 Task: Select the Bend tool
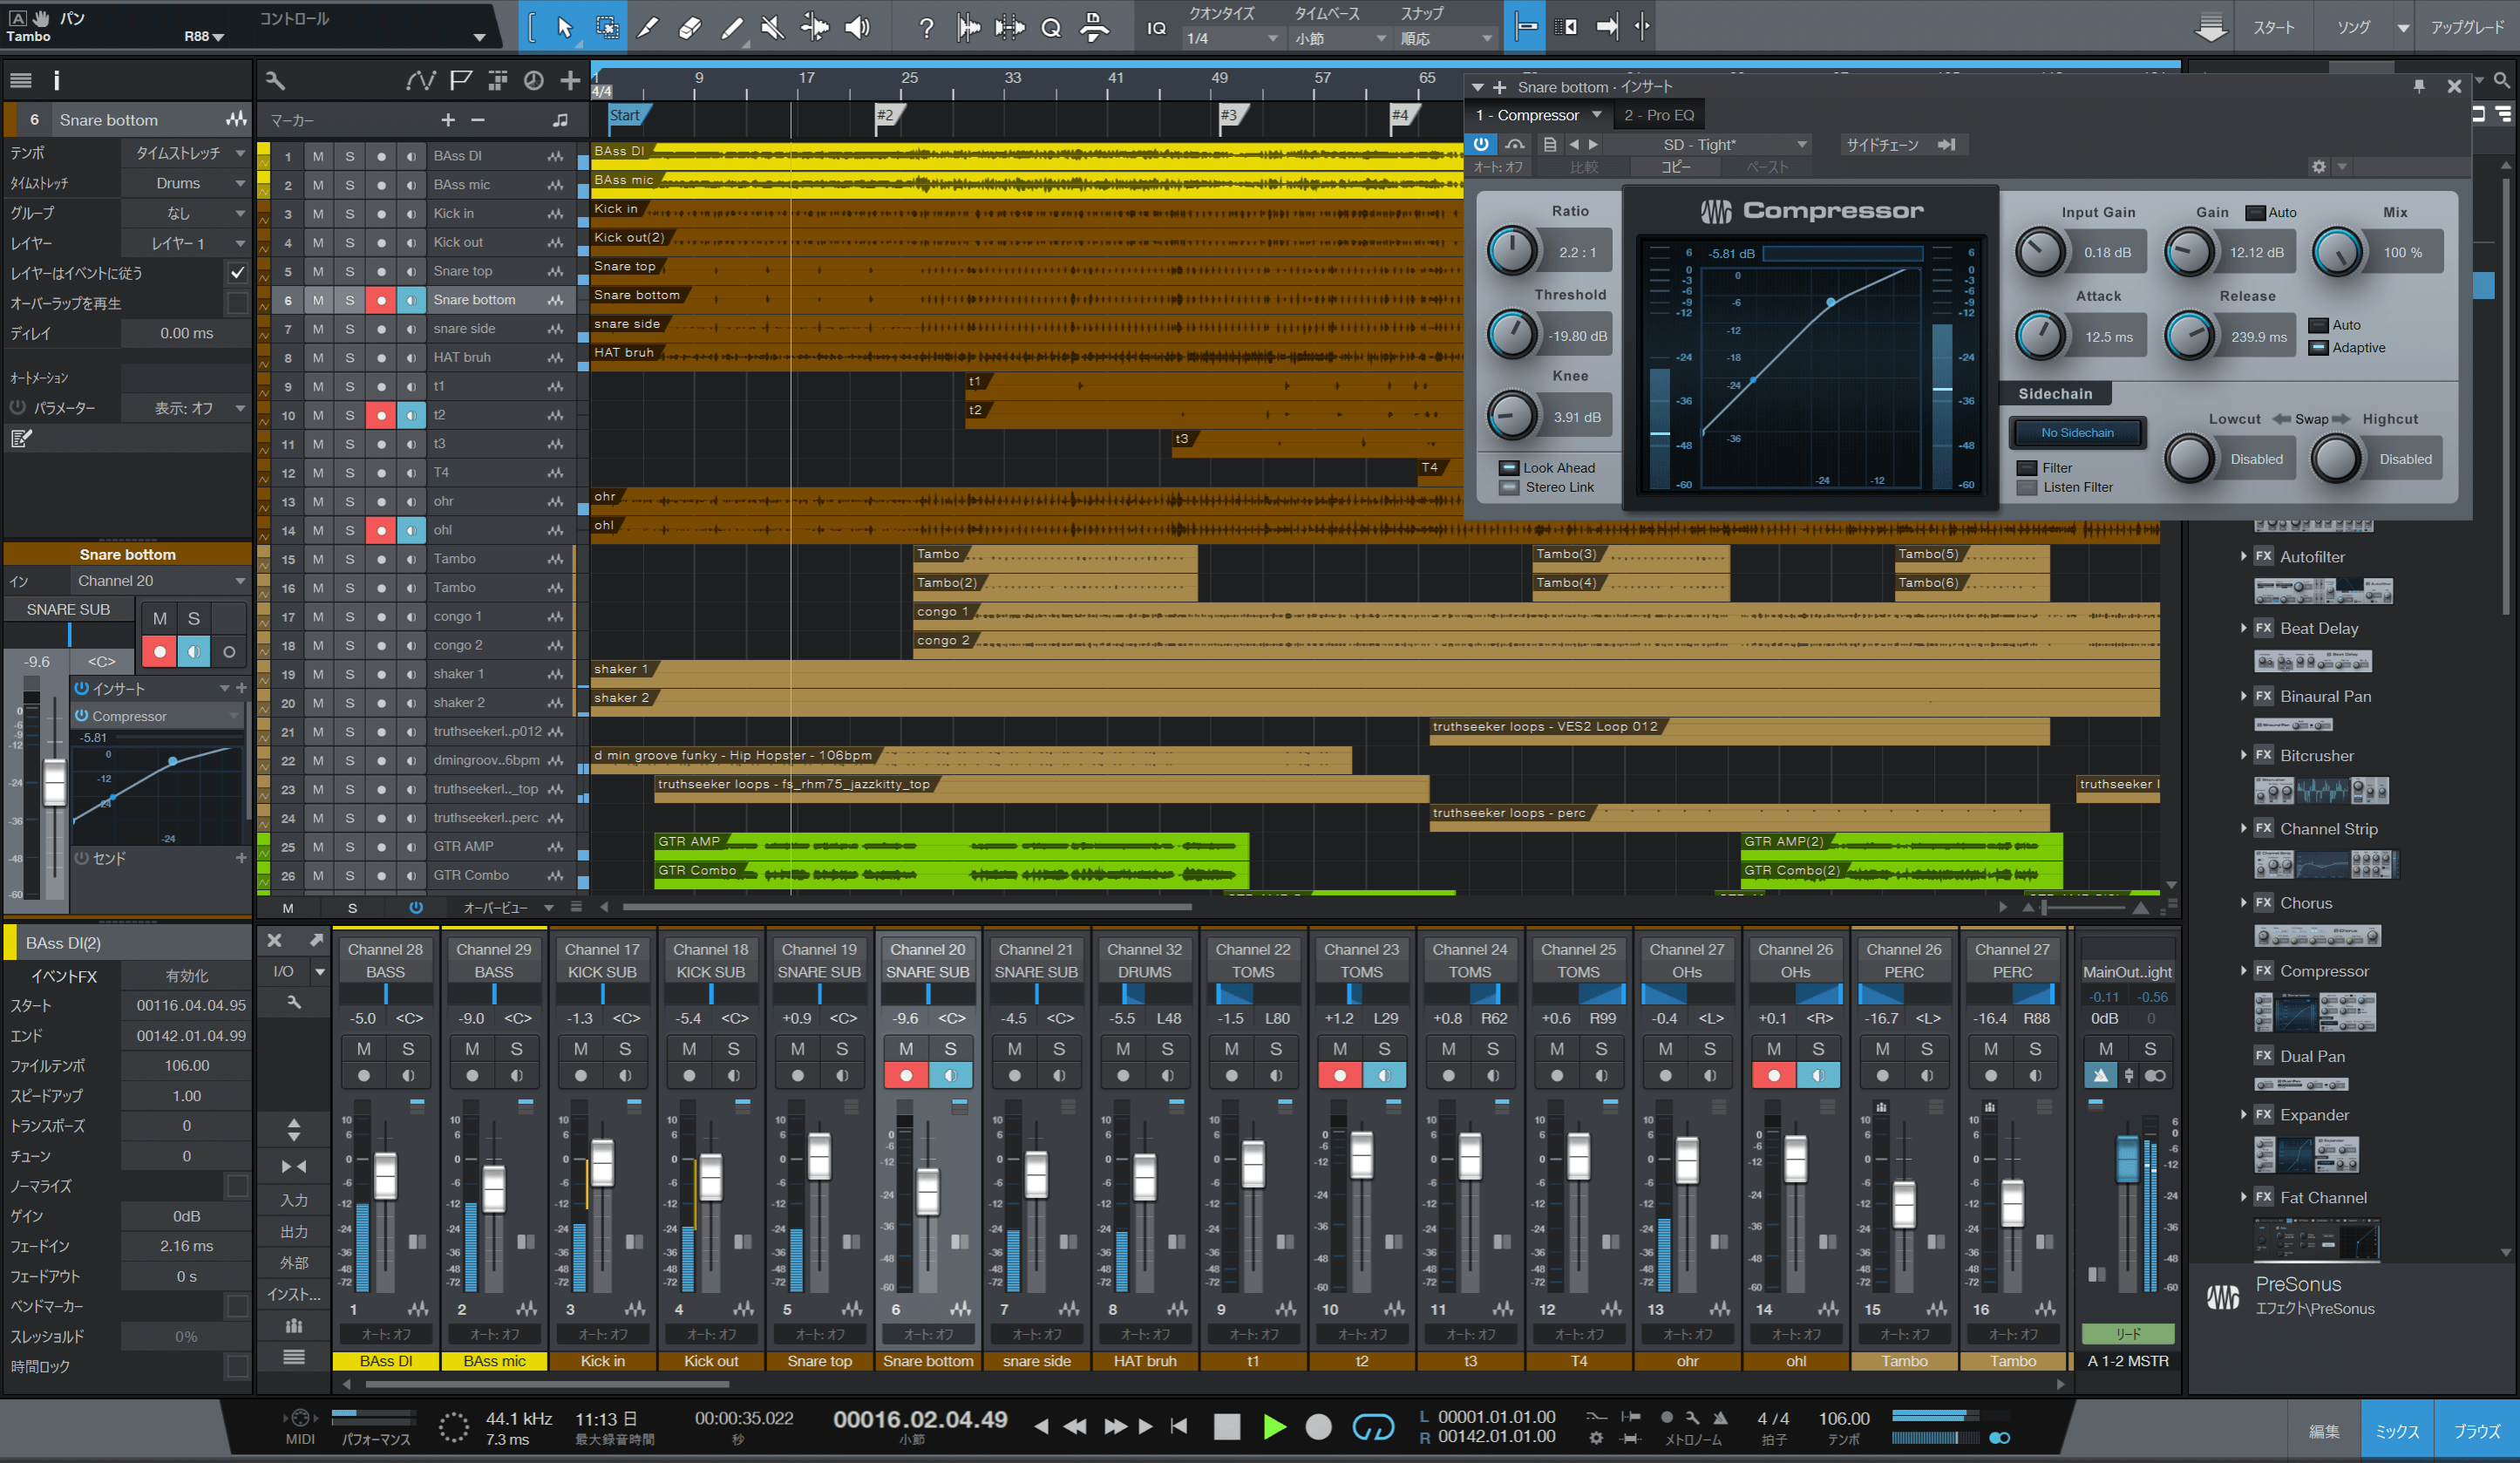[814, 27]
